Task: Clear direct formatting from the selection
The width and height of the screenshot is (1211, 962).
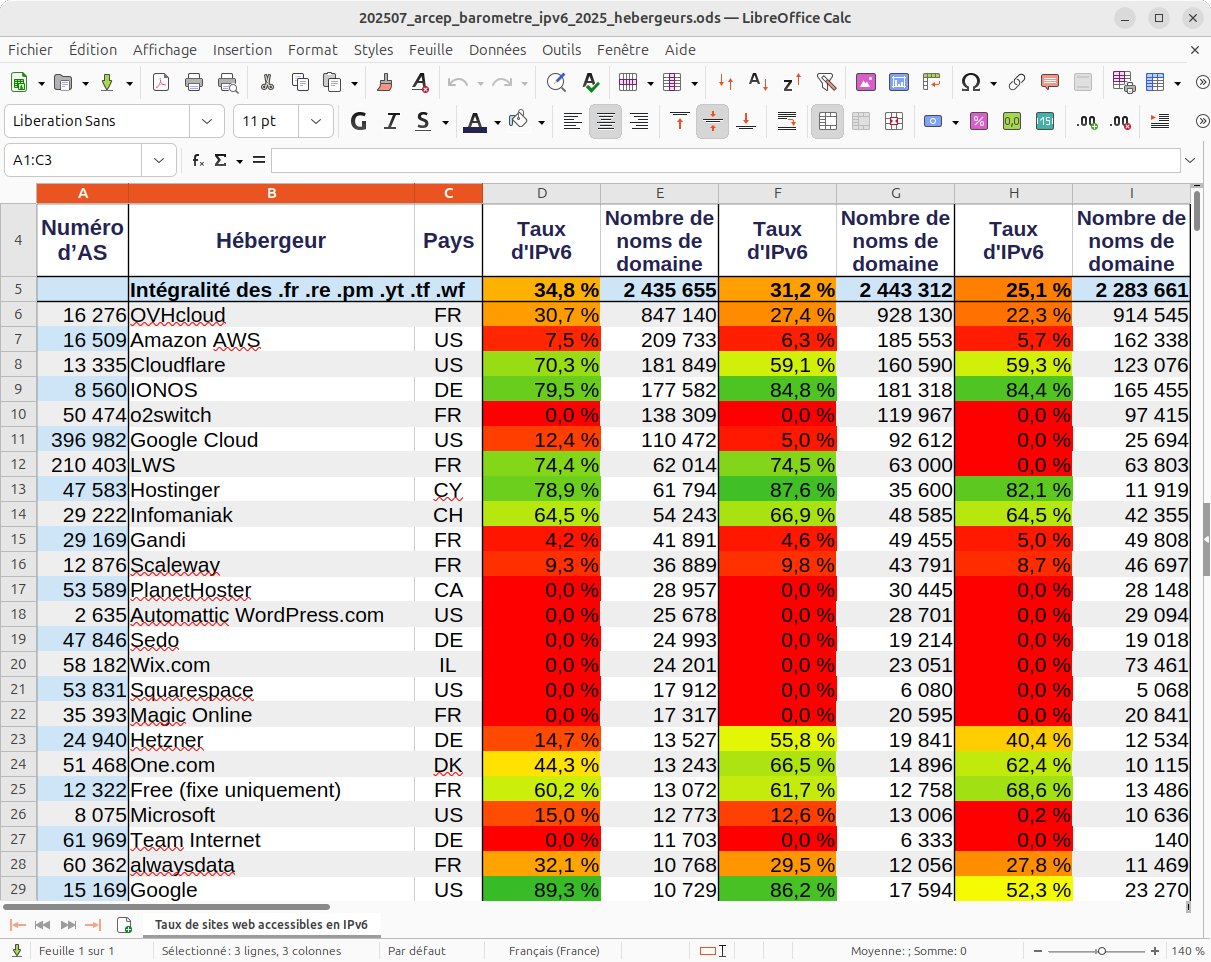Action: [420, 83]
